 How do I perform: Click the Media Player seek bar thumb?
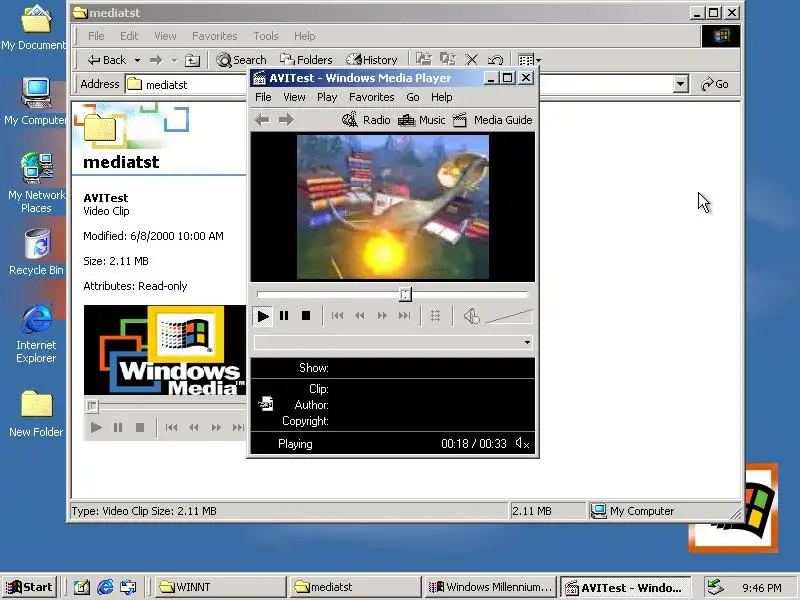[405, 294]
